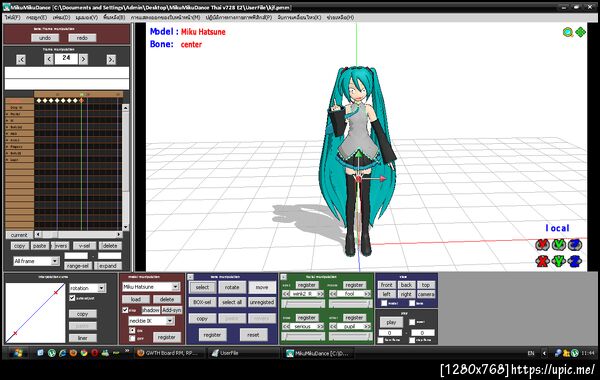
Task: Click the >> arrow beside pupil morph
Action: click(x=367, y=326)
